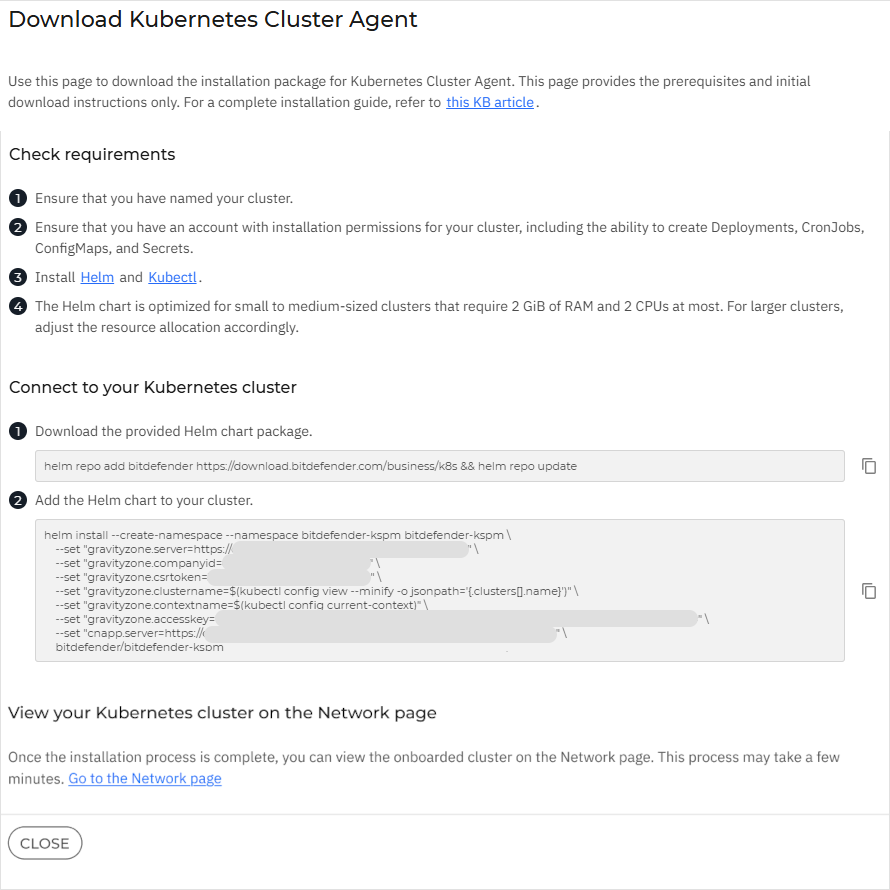Viewport: 890px width, 890px height.
Task: Select the helm install command block
Action: (x=440, y=590)
